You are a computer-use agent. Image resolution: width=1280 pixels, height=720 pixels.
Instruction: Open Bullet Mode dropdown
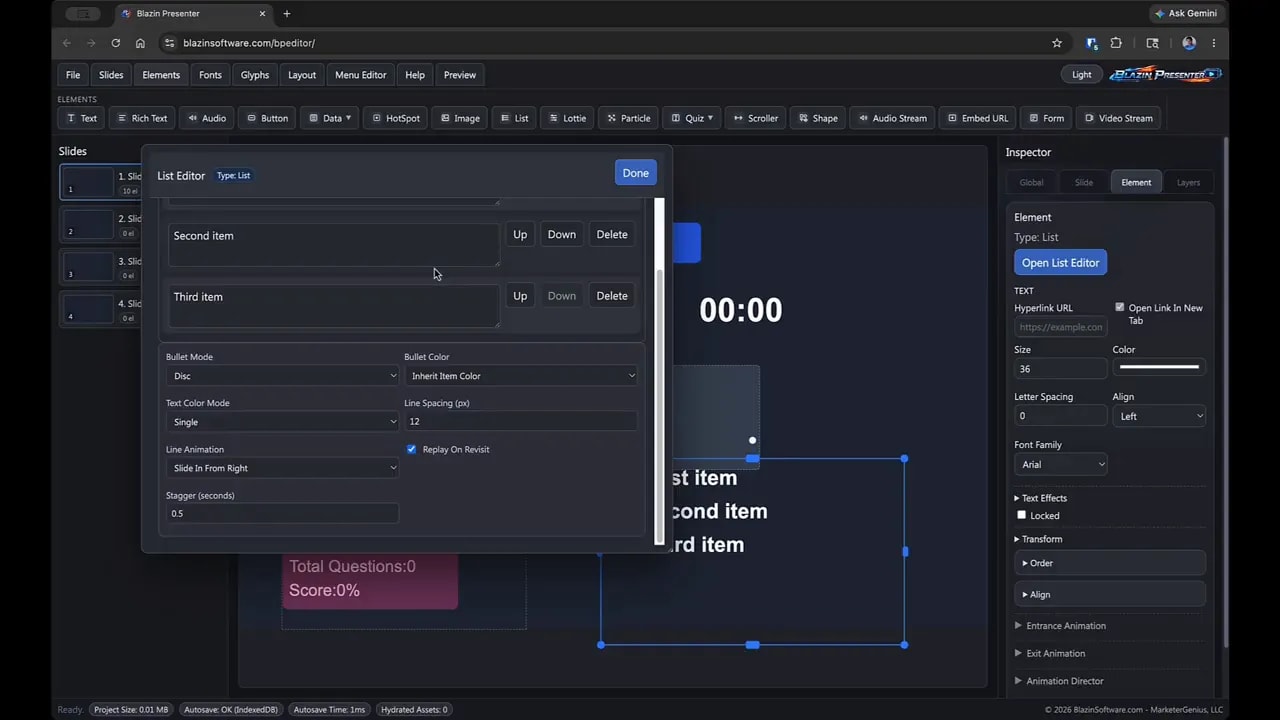(x=282, y=376)
